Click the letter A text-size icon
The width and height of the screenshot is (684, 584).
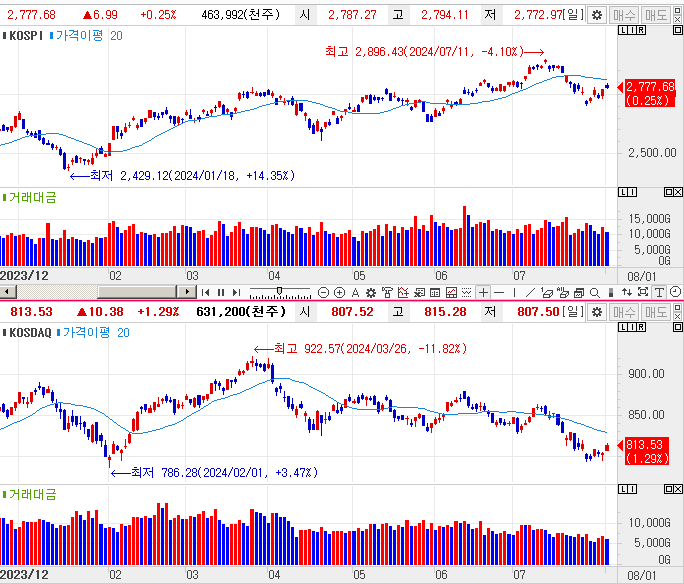coord(356,292)
